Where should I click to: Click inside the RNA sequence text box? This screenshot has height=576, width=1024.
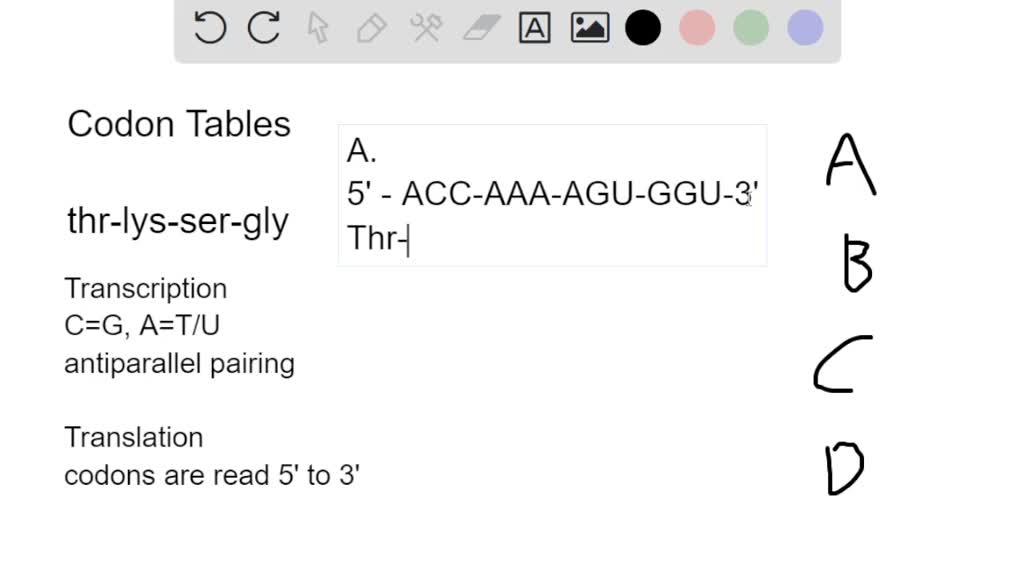coord(550,195)
